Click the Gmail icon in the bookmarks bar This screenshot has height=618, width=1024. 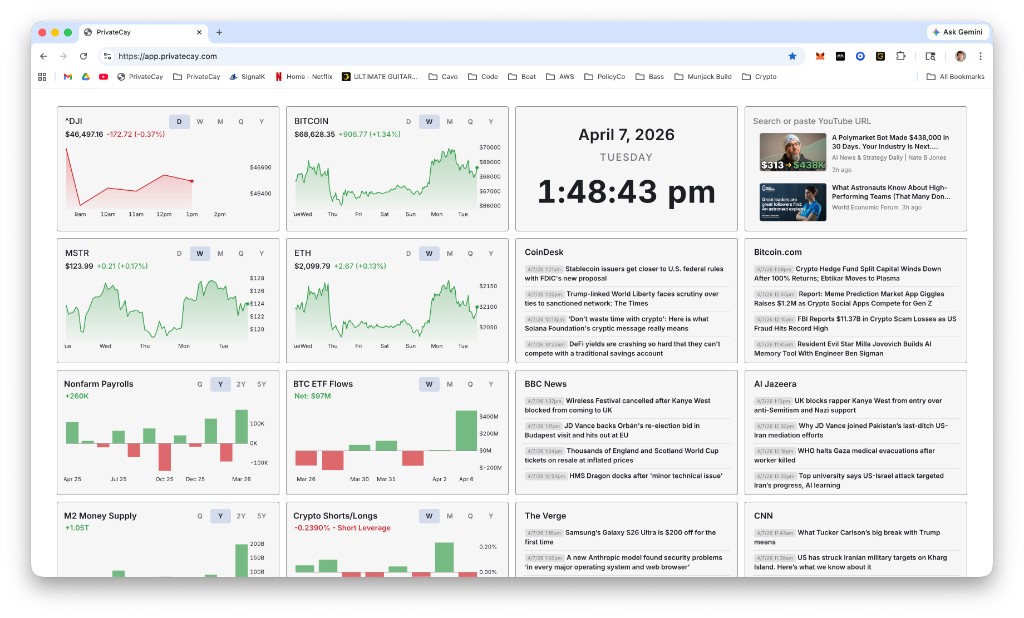point(68,76)
